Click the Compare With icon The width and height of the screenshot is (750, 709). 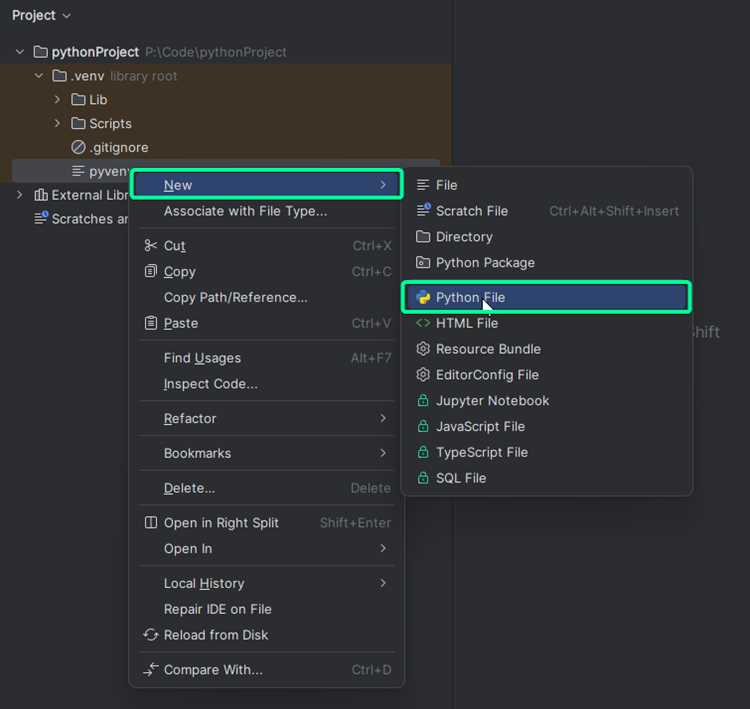151,670
